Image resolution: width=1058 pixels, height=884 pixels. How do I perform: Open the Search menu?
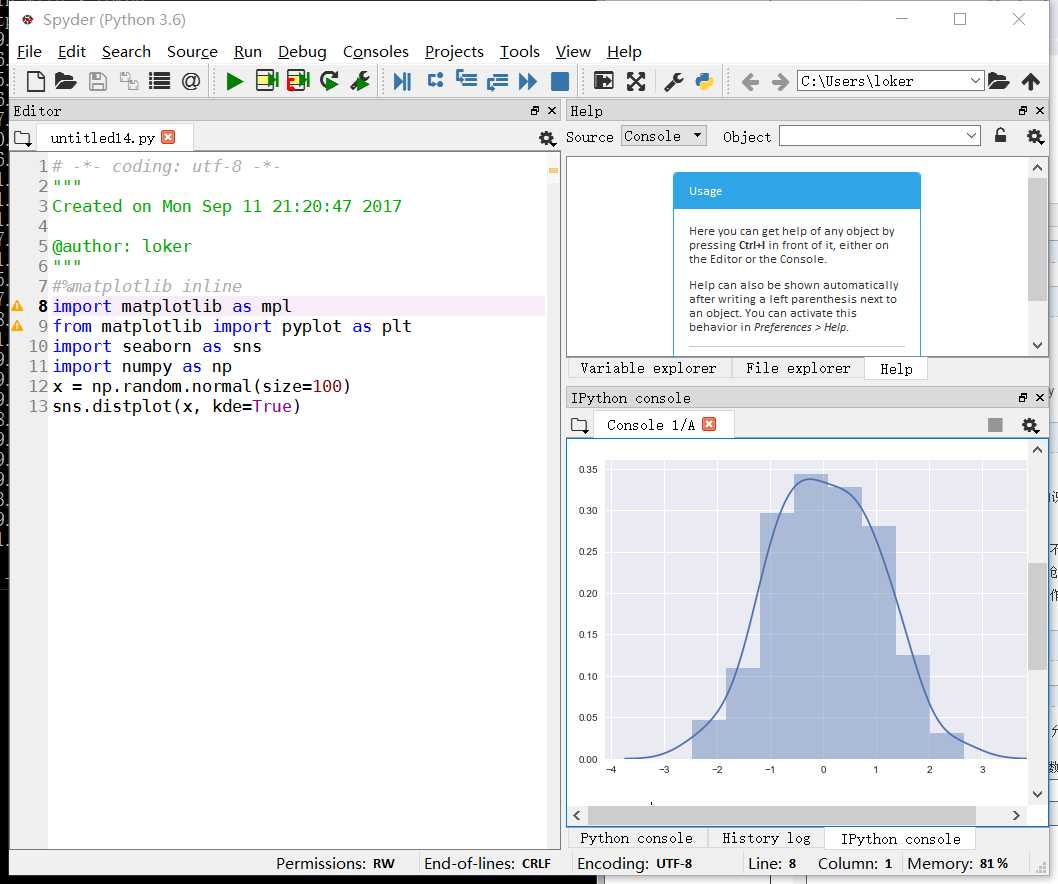126,52
